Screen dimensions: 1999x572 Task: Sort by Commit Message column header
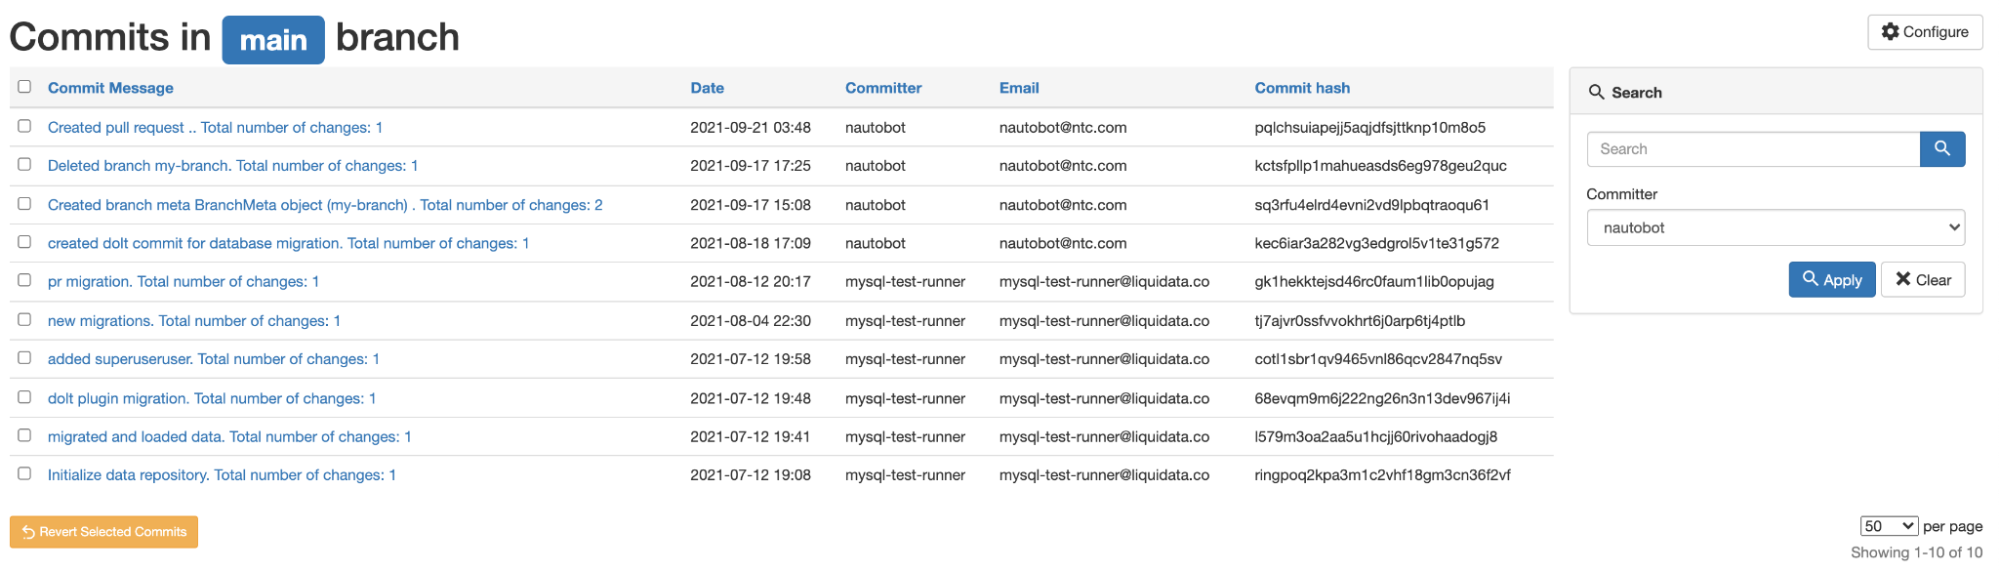(111, 88)
